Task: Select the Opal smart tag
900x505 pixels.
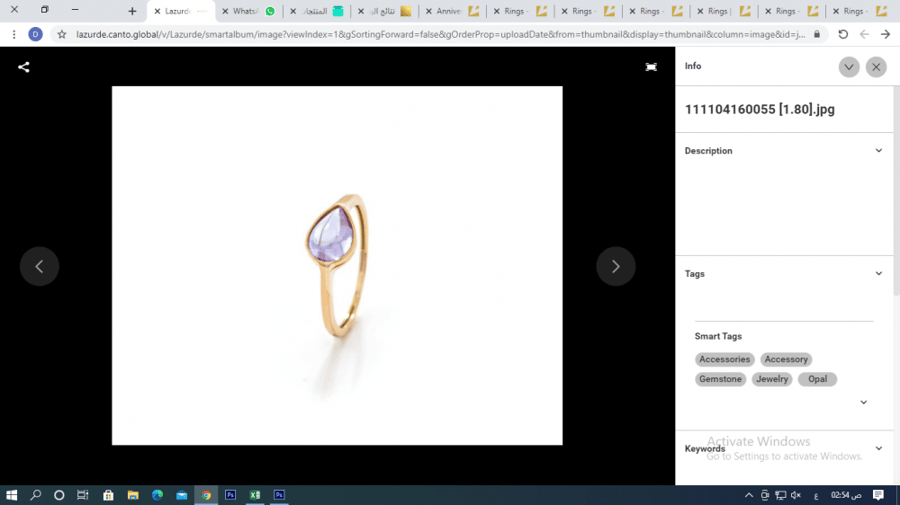Action: click(x=817, y=379)
